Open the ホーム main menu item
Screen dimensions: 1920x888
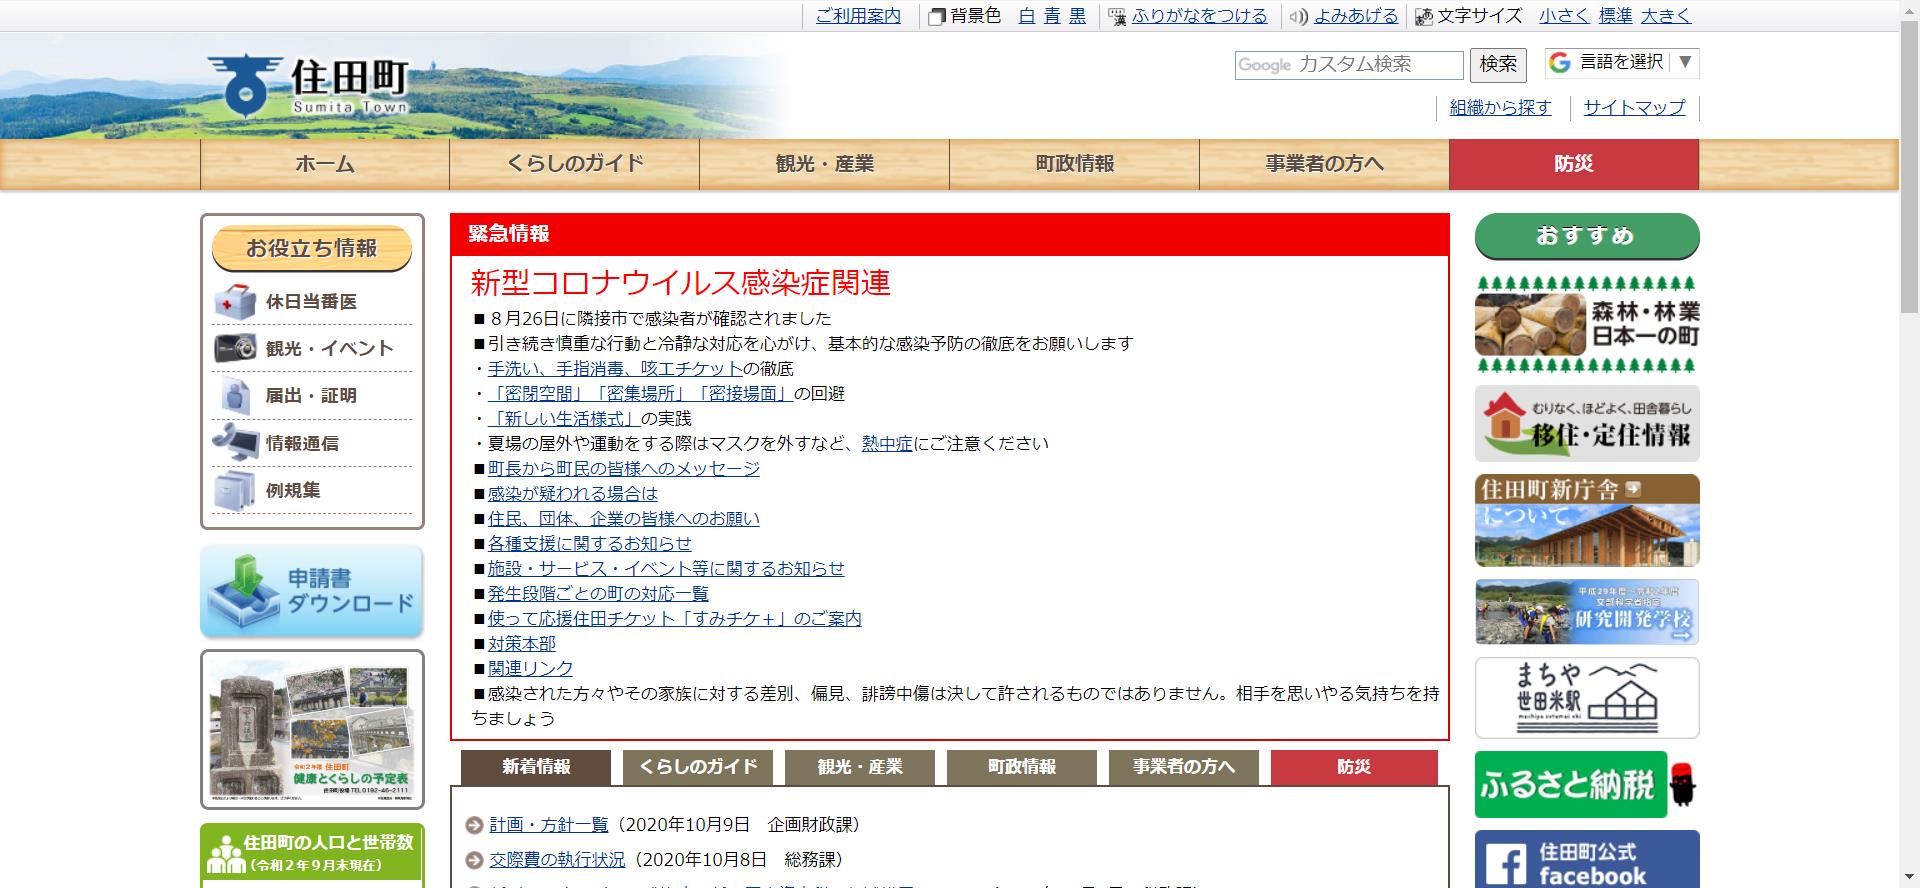click(x=325, y=164)
